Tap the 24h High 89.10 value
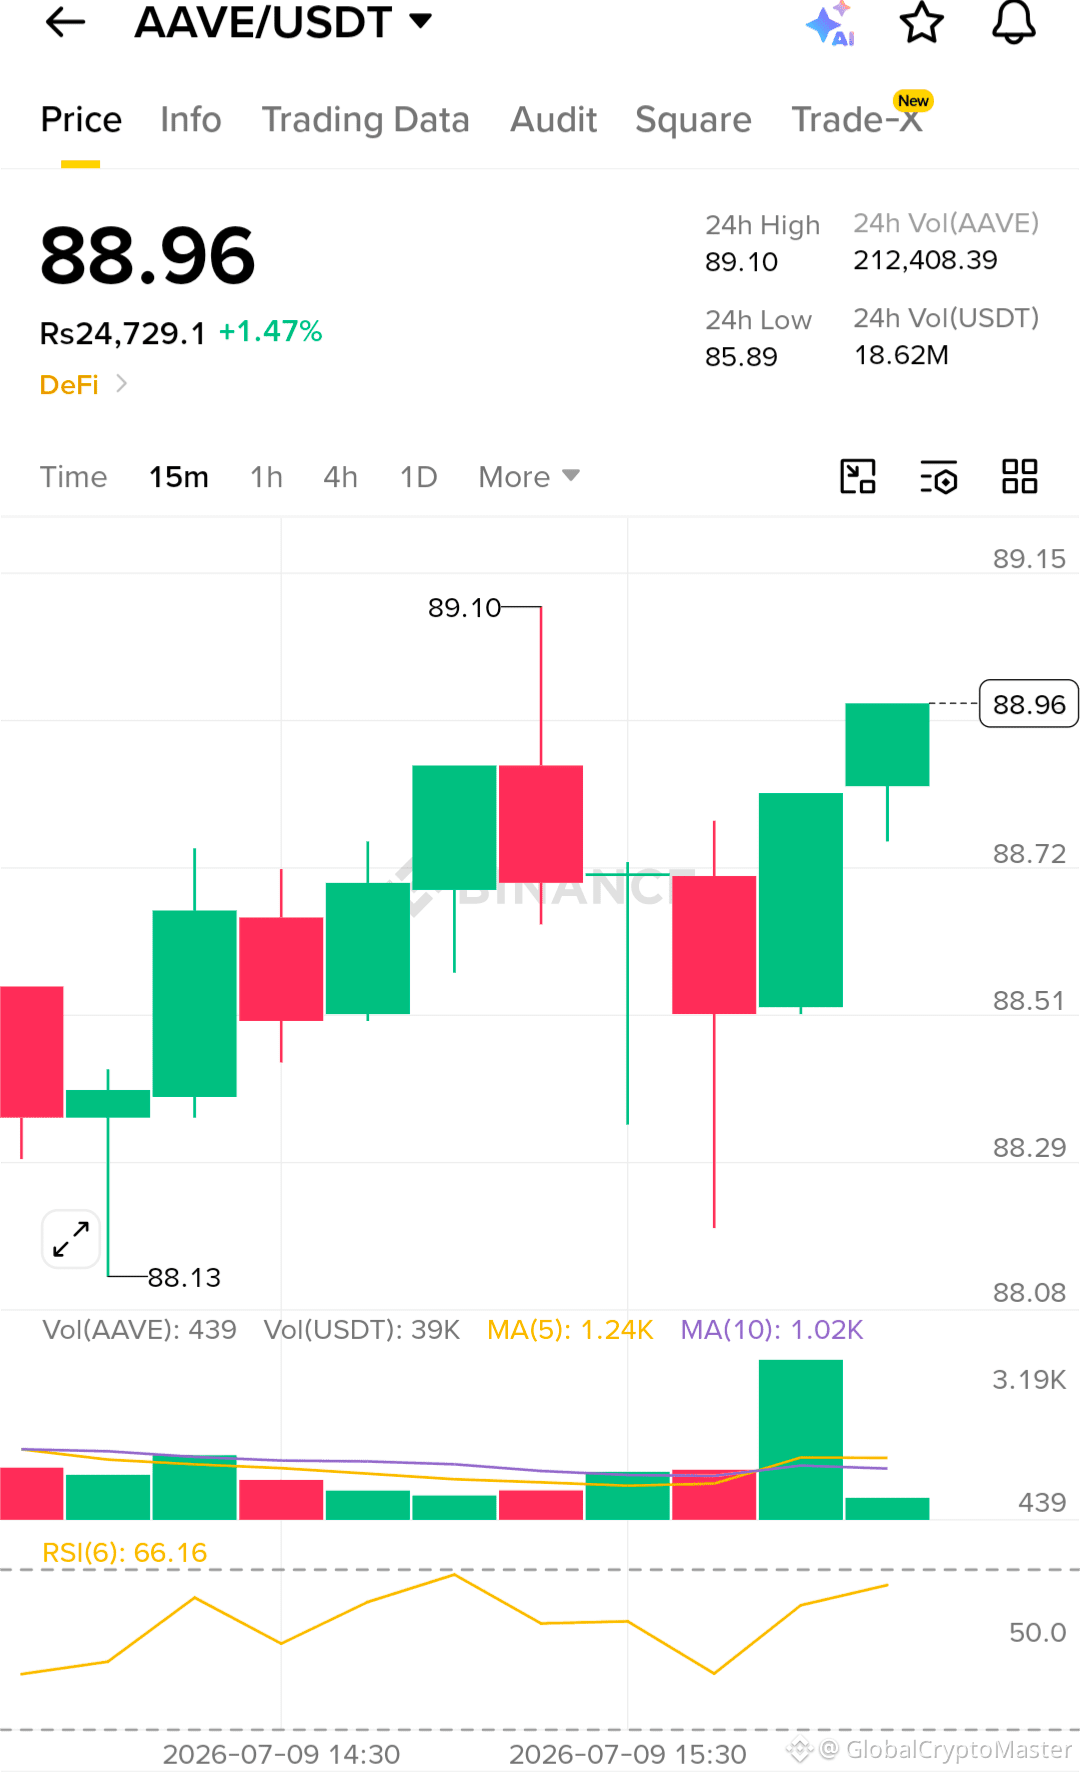Viewport: 1080px width, 1774px height. [x=741, y=262]
